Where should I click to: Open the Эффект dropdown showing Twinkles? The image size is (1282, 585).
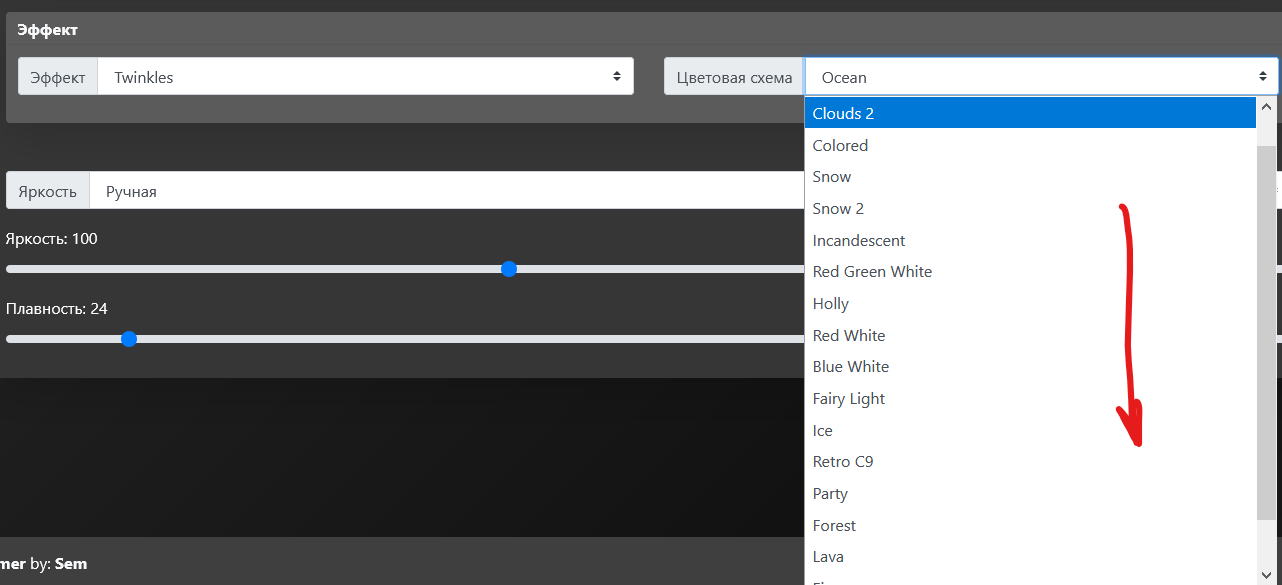(365, 77)
